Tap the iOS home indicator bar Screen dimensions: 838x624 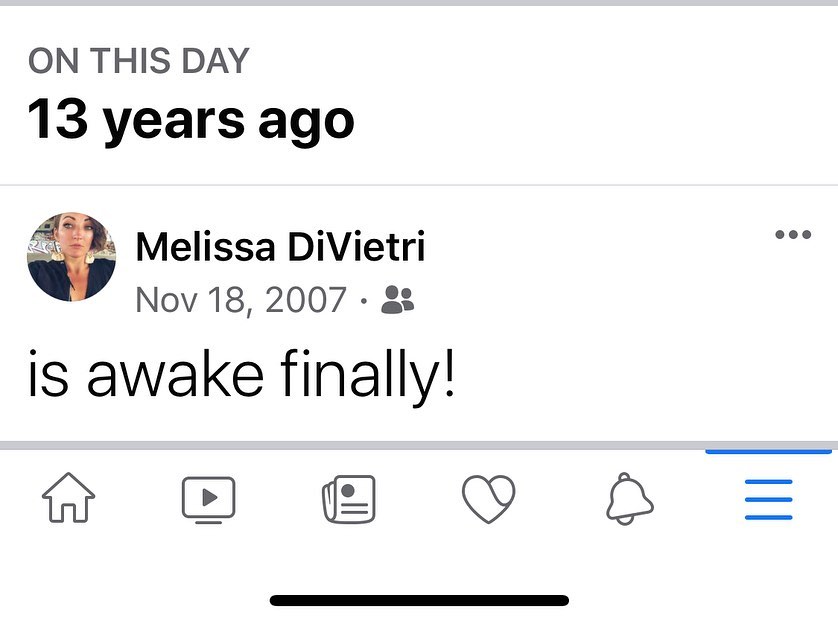tap(419, 600)
